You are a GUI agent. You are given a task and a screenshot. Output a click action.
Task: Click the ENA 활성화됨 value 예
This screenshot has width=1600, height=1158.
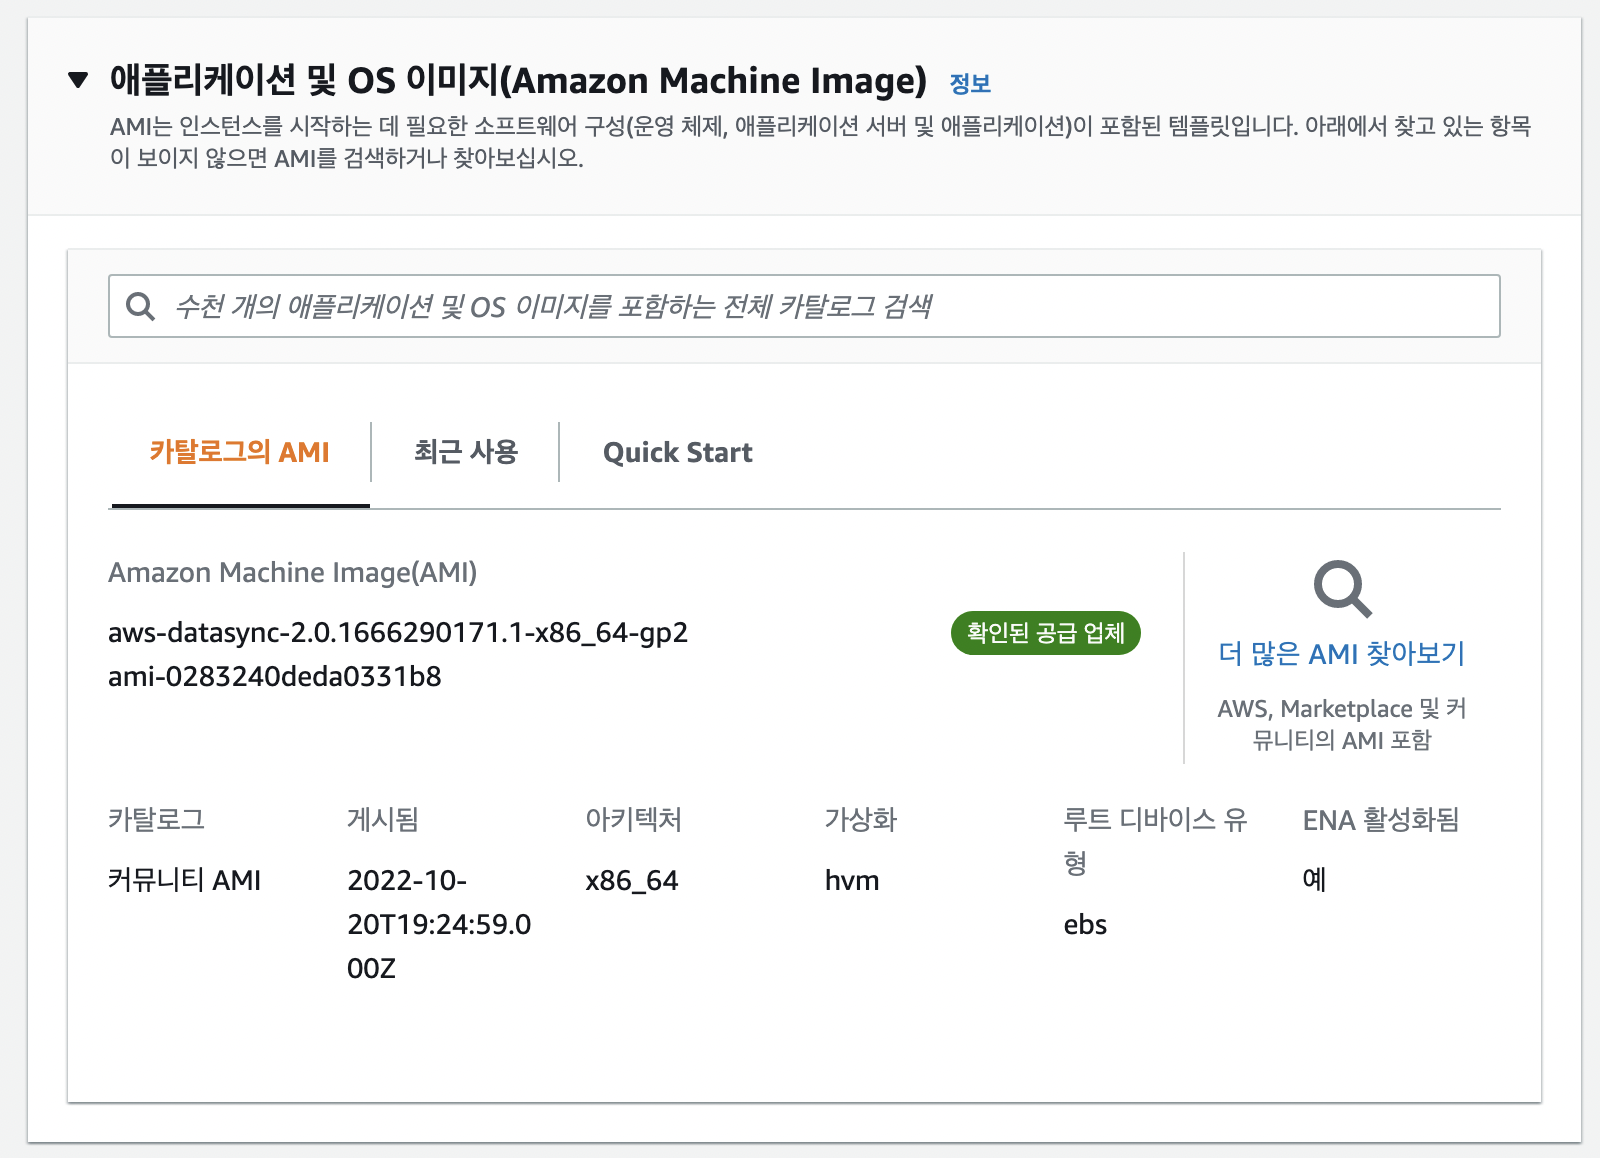(x=1314, y=880)
